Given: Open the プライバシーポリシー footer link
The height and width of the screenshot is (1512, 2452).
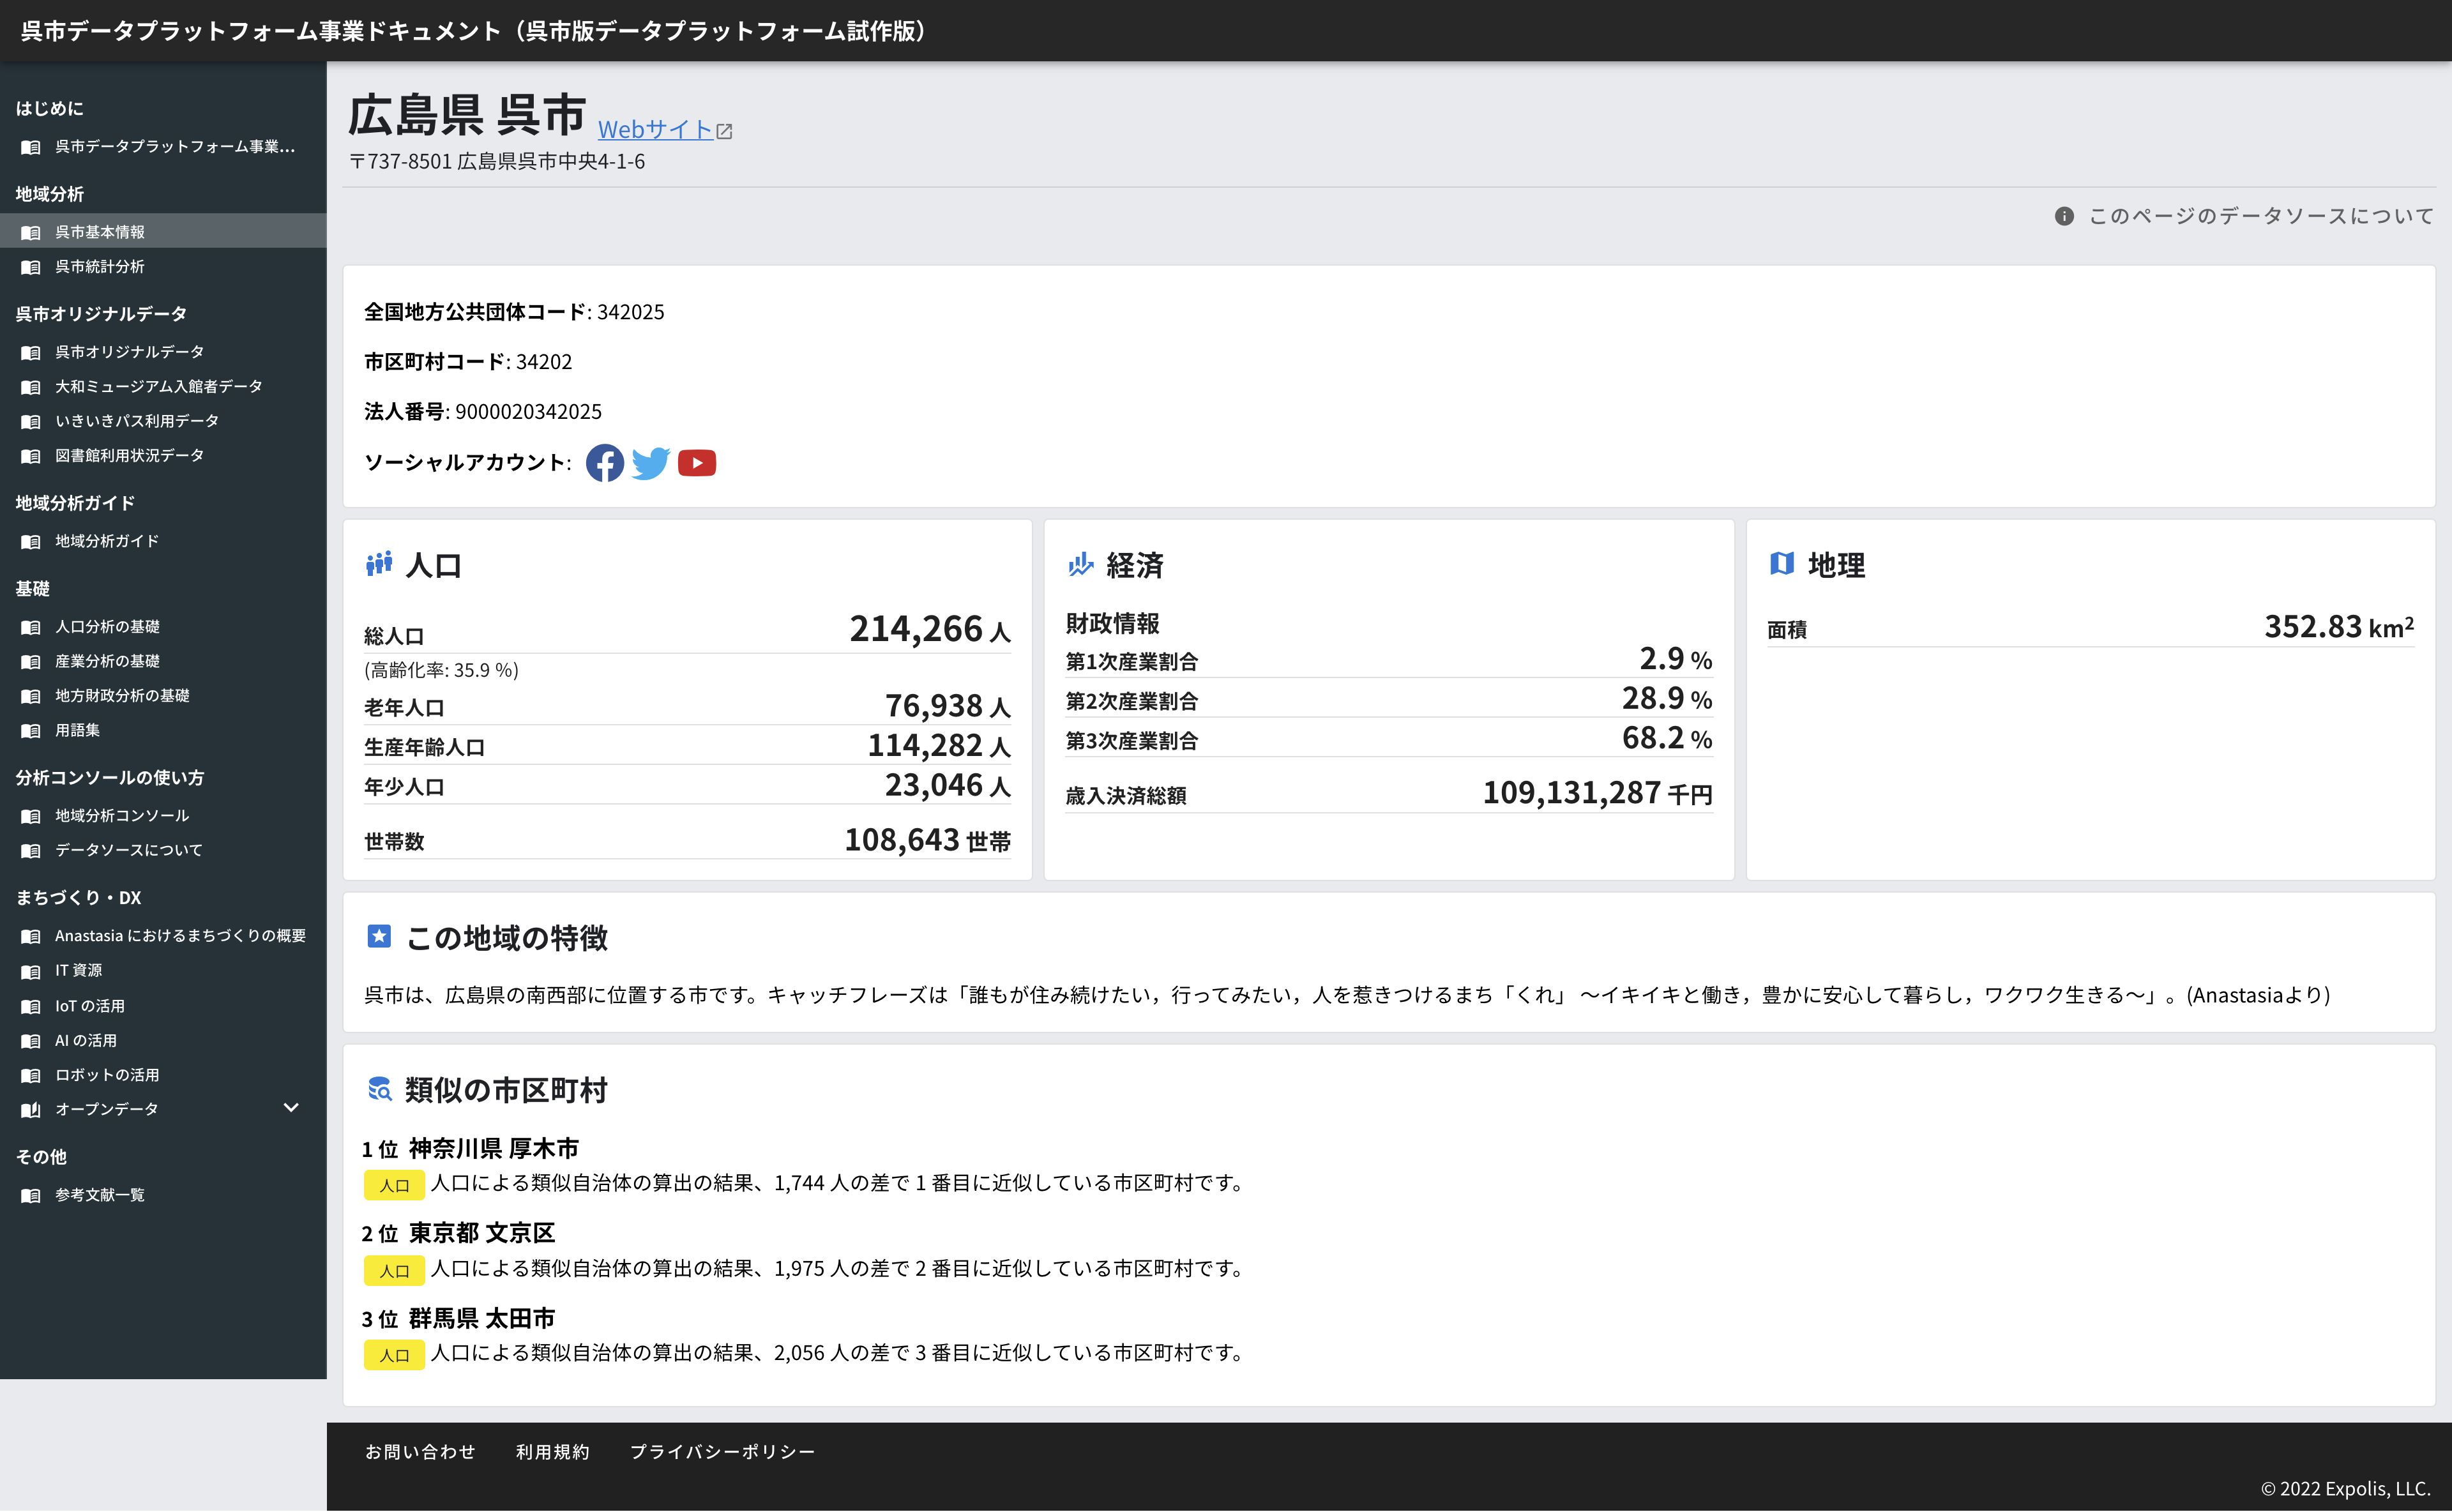Looking at the screenshot, I should (x=723, y=1451).
